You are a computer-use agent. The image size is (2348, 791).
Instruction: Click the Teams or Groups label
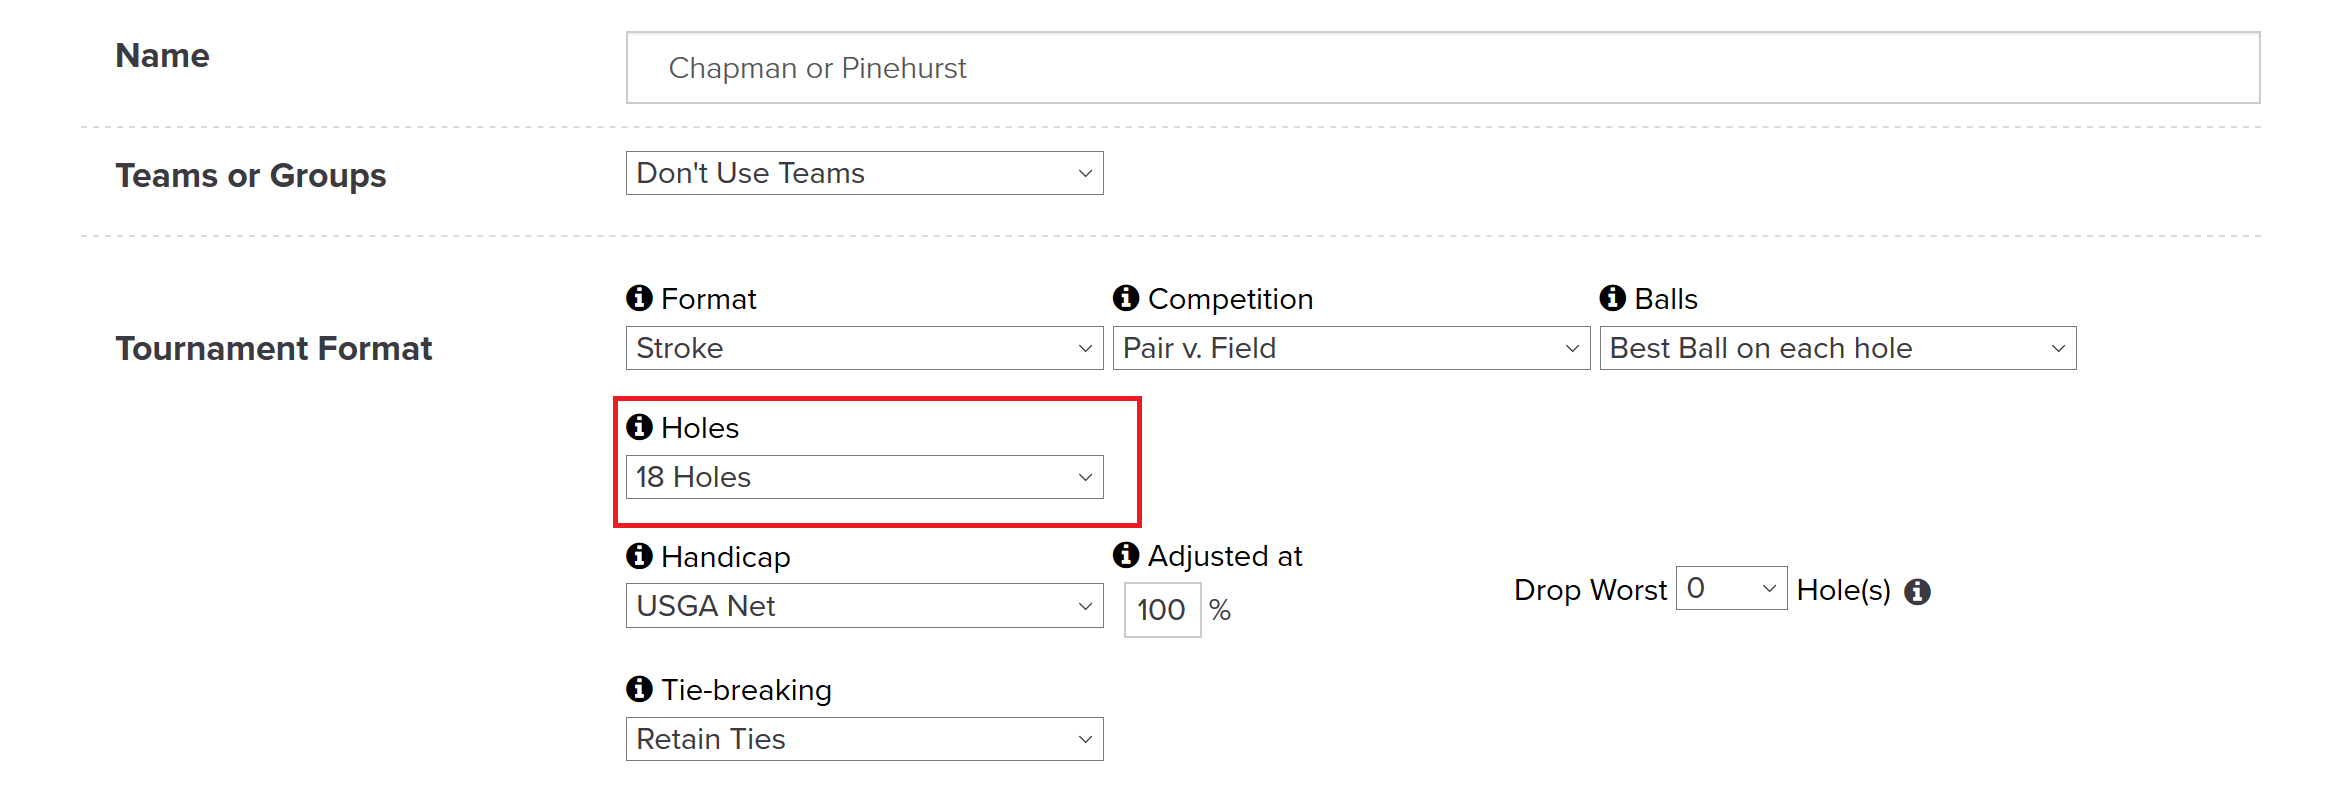251,175
